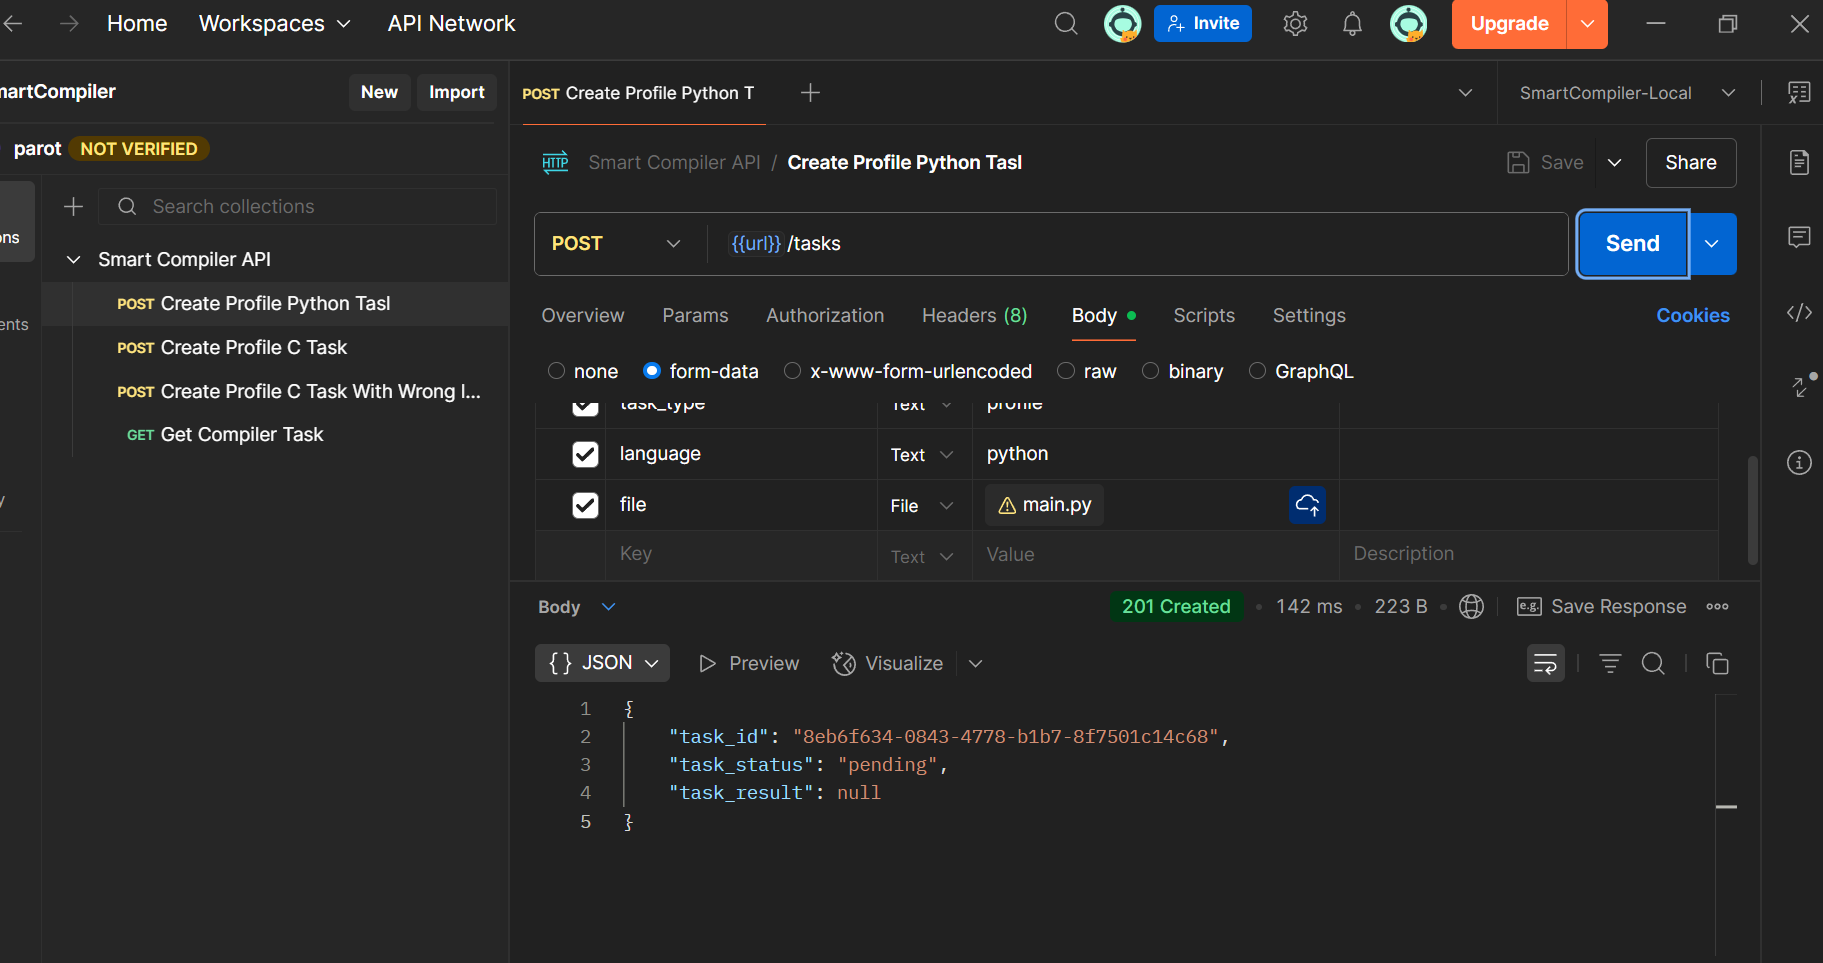
Task: Open the notifications bell
Action: tap(1352, 23)
